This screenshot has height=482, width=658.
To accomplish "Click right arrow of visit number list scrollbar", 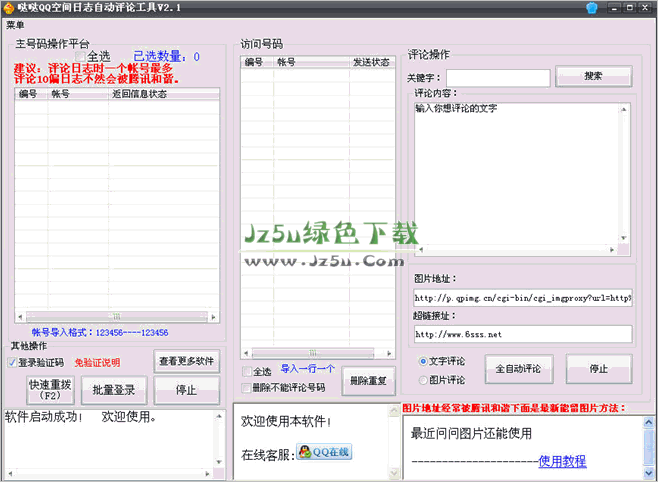I will point(389,353).
